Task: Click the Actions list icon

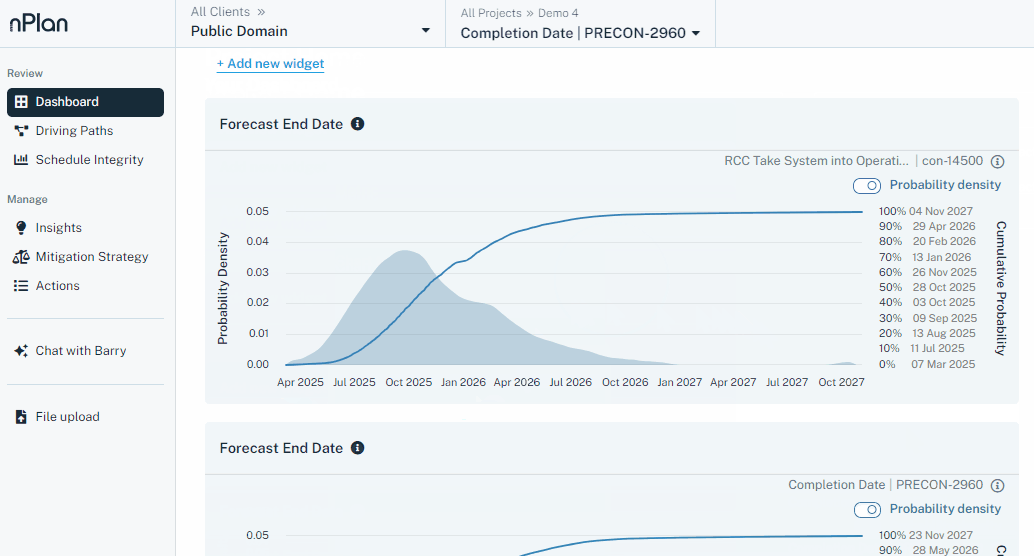Action: click(21, 286)
